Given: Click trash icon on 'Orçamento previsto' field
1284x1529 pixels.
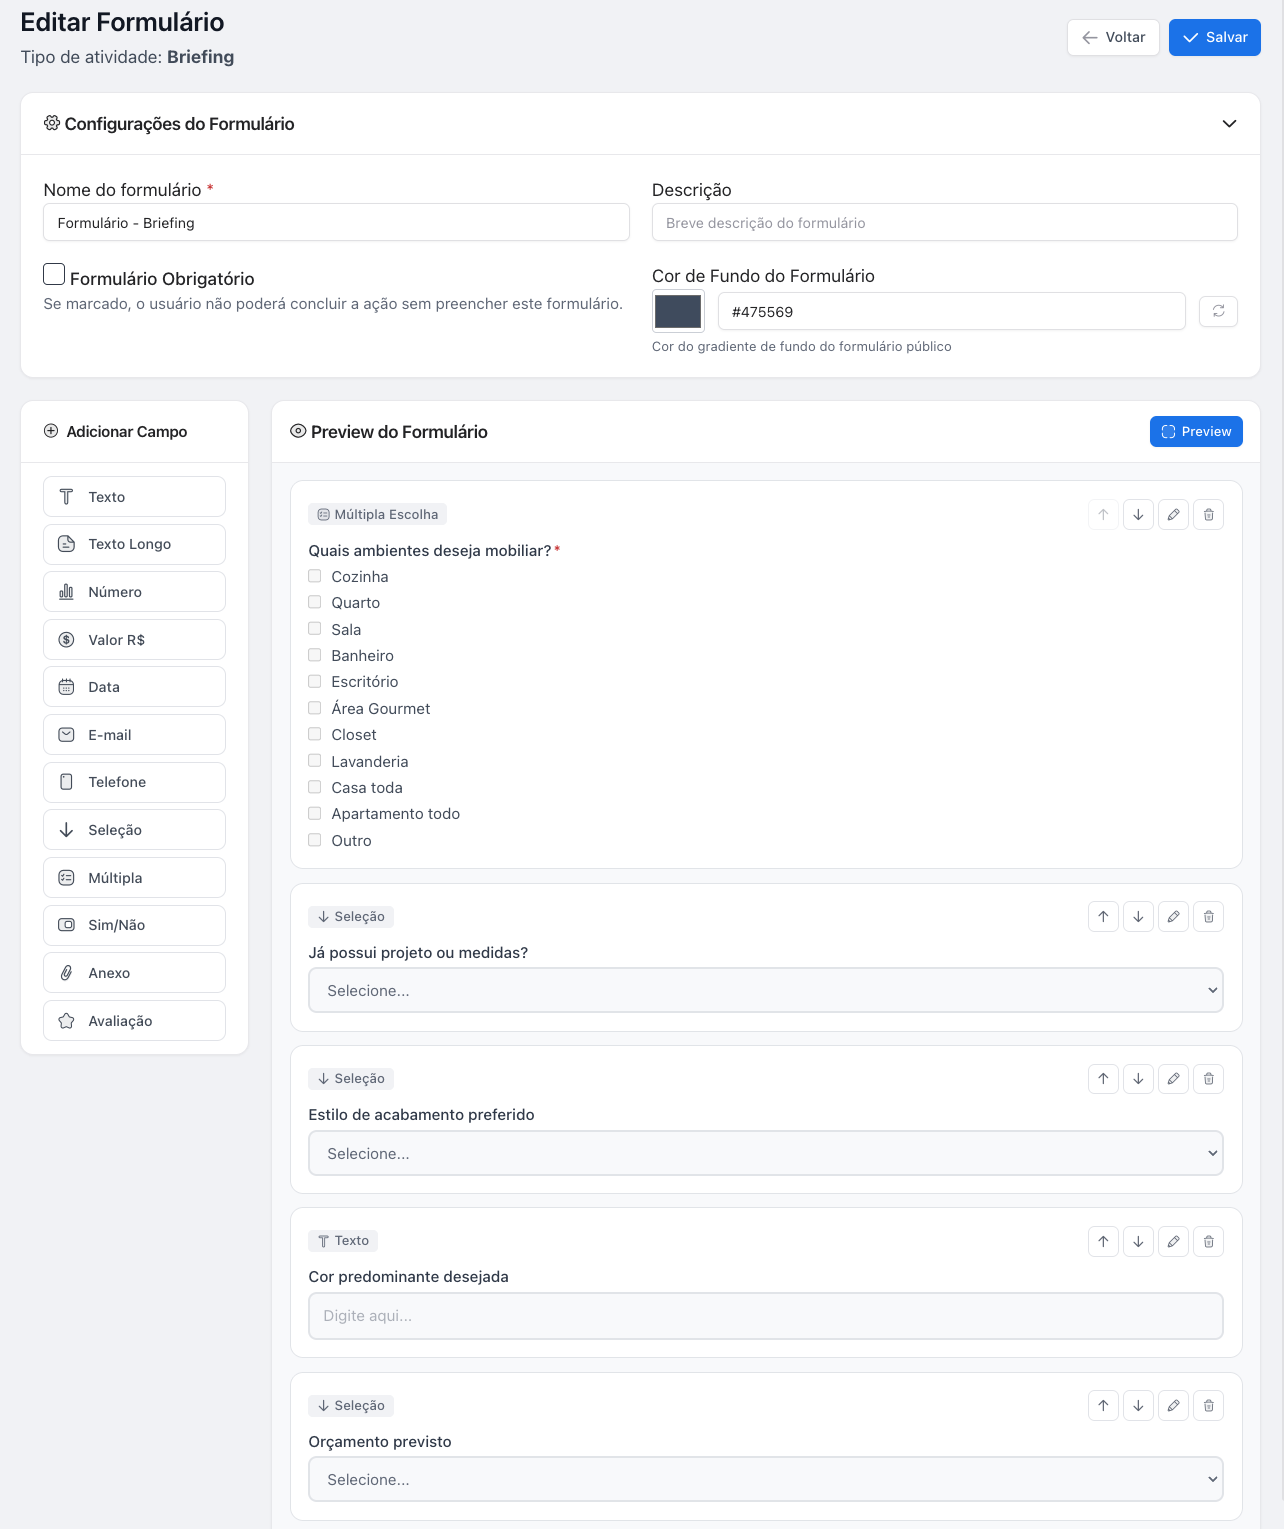Looking at the screenshot, I should pos(1208,1406).
